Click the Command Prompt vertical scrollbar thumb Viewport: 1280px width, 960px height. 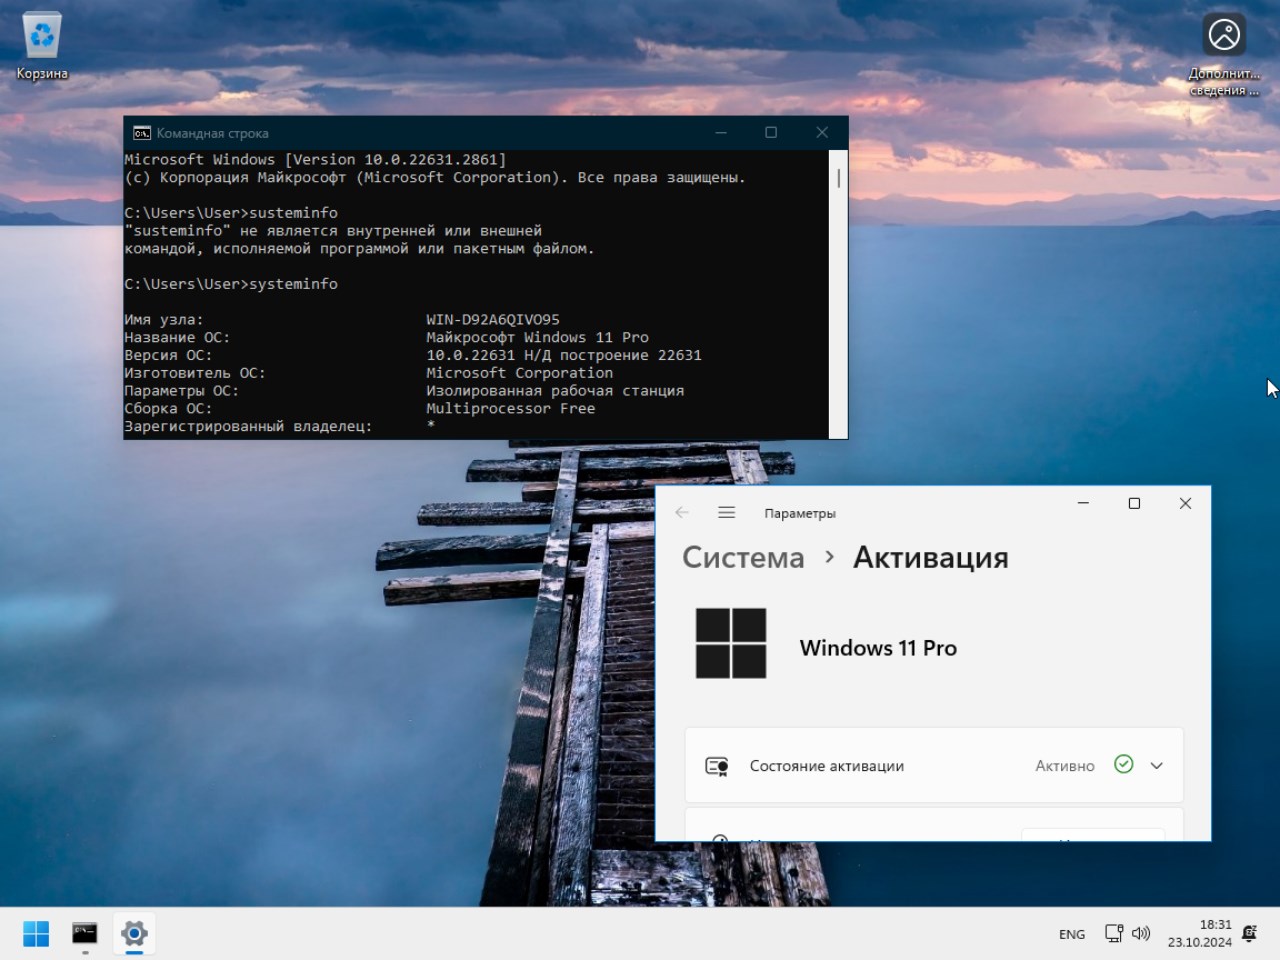(838, 178)
